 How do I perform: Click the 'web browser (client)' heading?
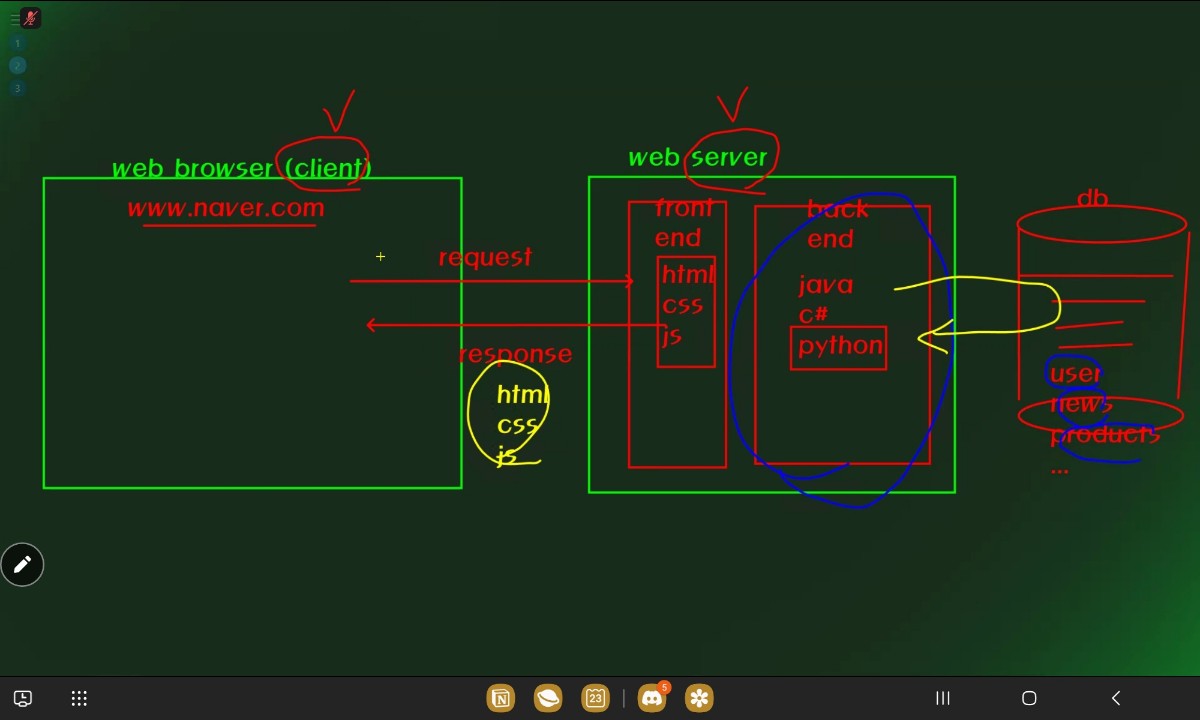[x=241, y=168]
